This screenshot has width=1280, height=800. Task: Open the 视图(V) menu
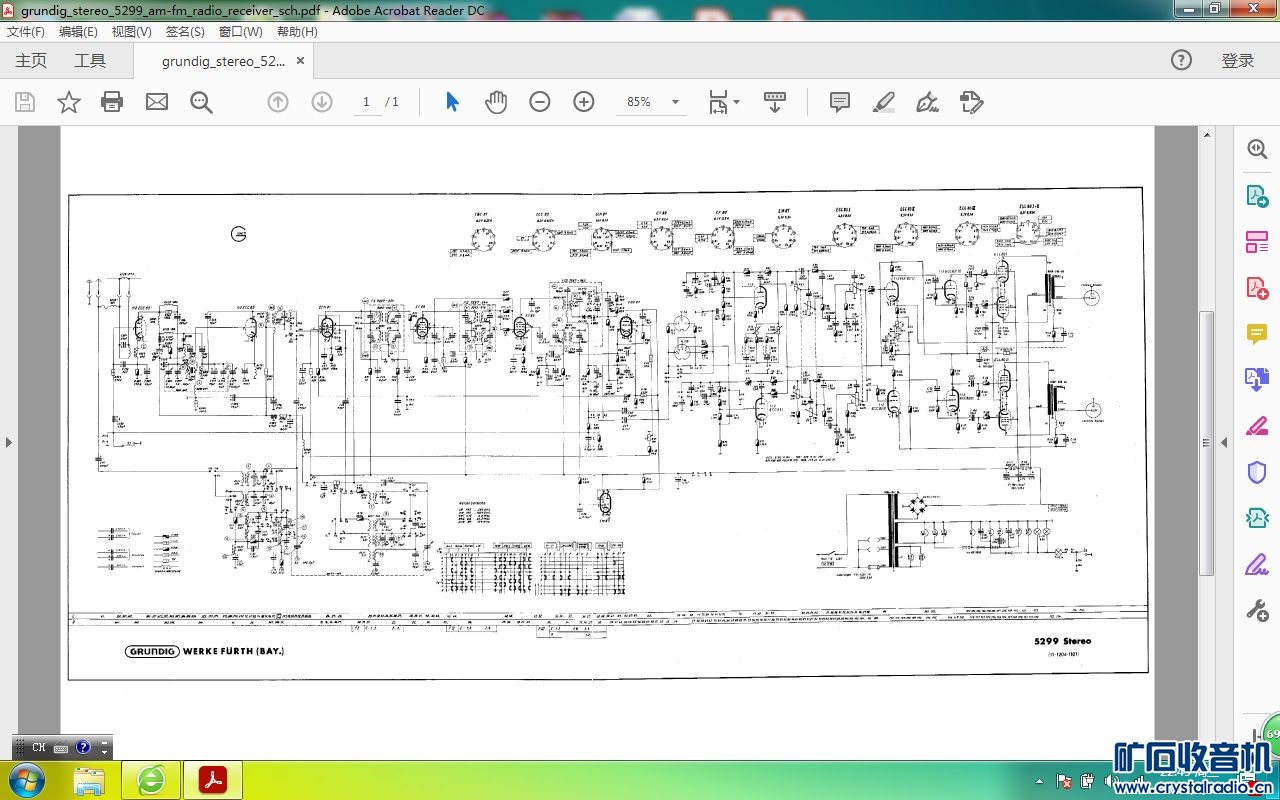(x=131, y=31)
